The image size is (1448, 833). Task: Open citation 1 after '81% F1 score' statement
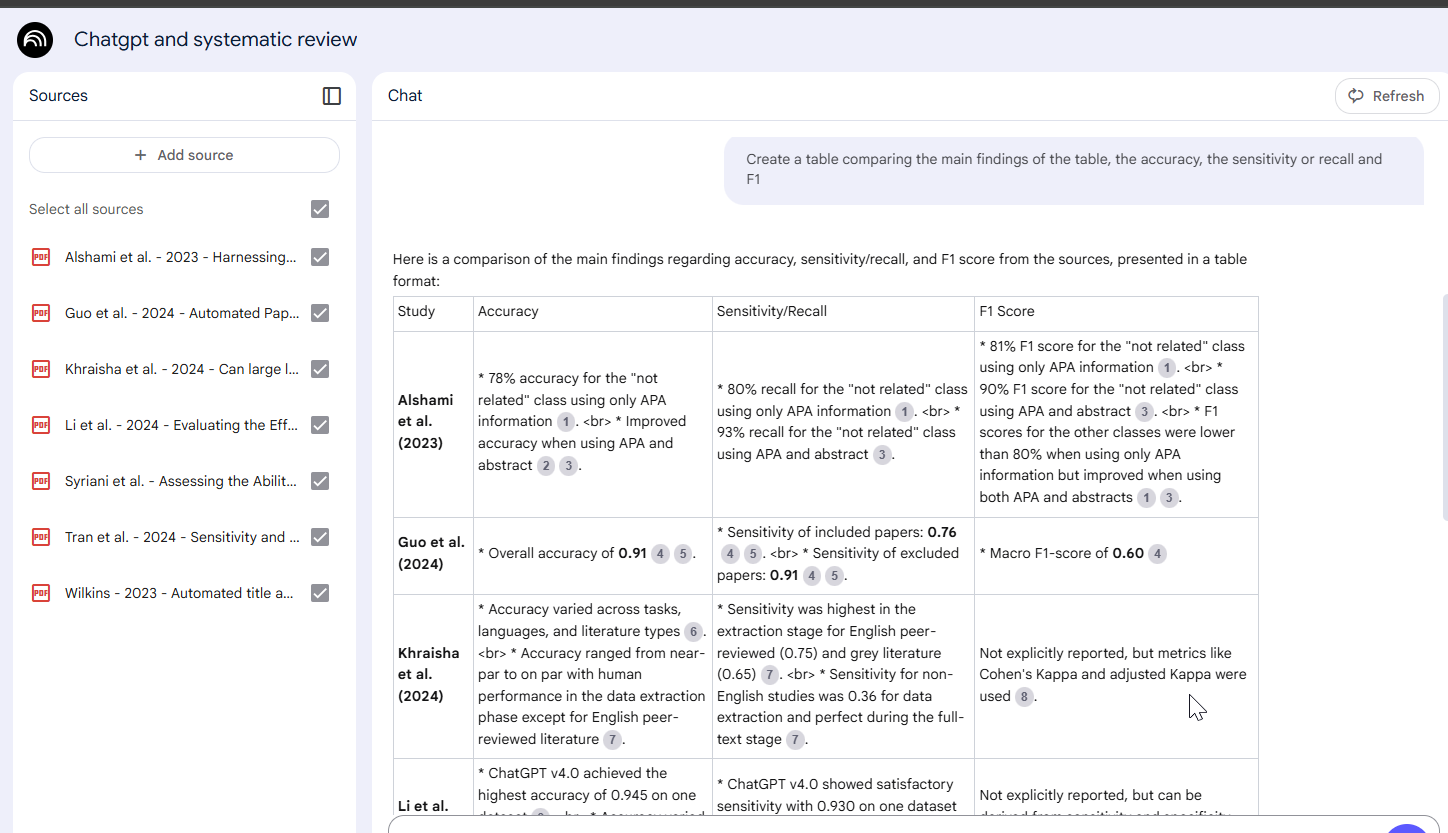pyautogui.click(x=1167, y=368)
